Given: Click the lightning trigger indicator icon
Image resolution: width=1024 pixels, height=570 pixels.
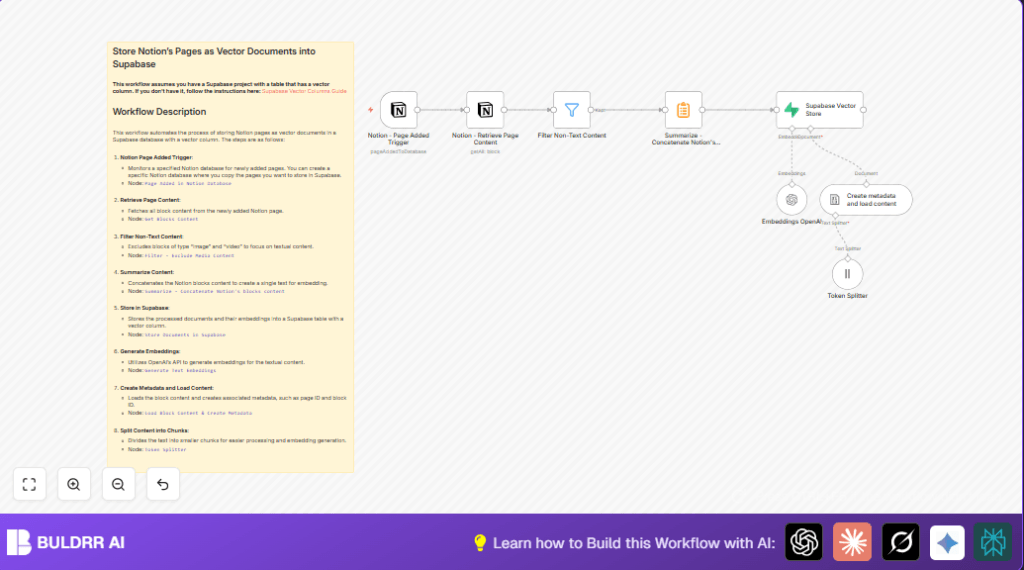Looking at the screenshot, I should 370,110.
